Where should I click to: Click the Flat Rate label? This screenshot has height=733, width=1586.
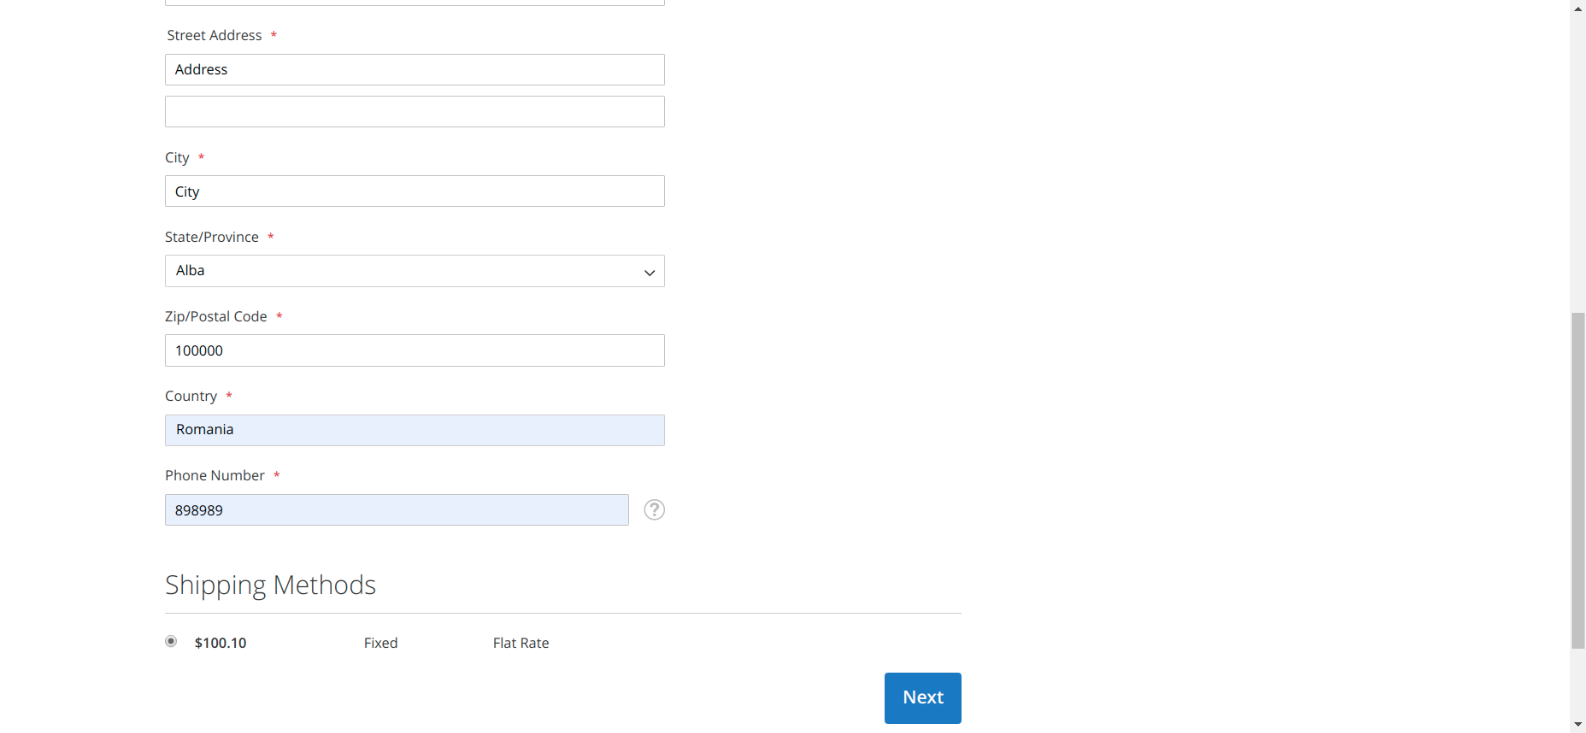pyautogui.click(x=520, y=643)
